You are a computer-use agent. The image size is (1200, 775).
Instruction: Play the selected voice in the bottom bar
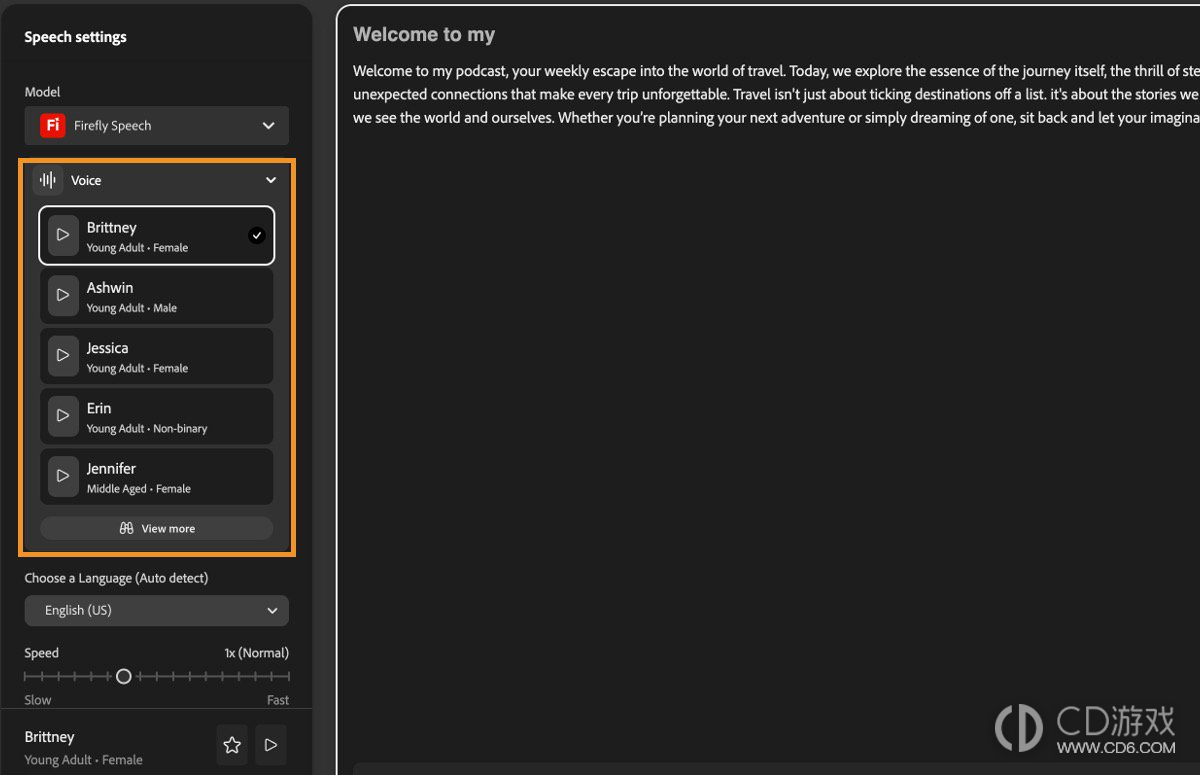(270, 745)
